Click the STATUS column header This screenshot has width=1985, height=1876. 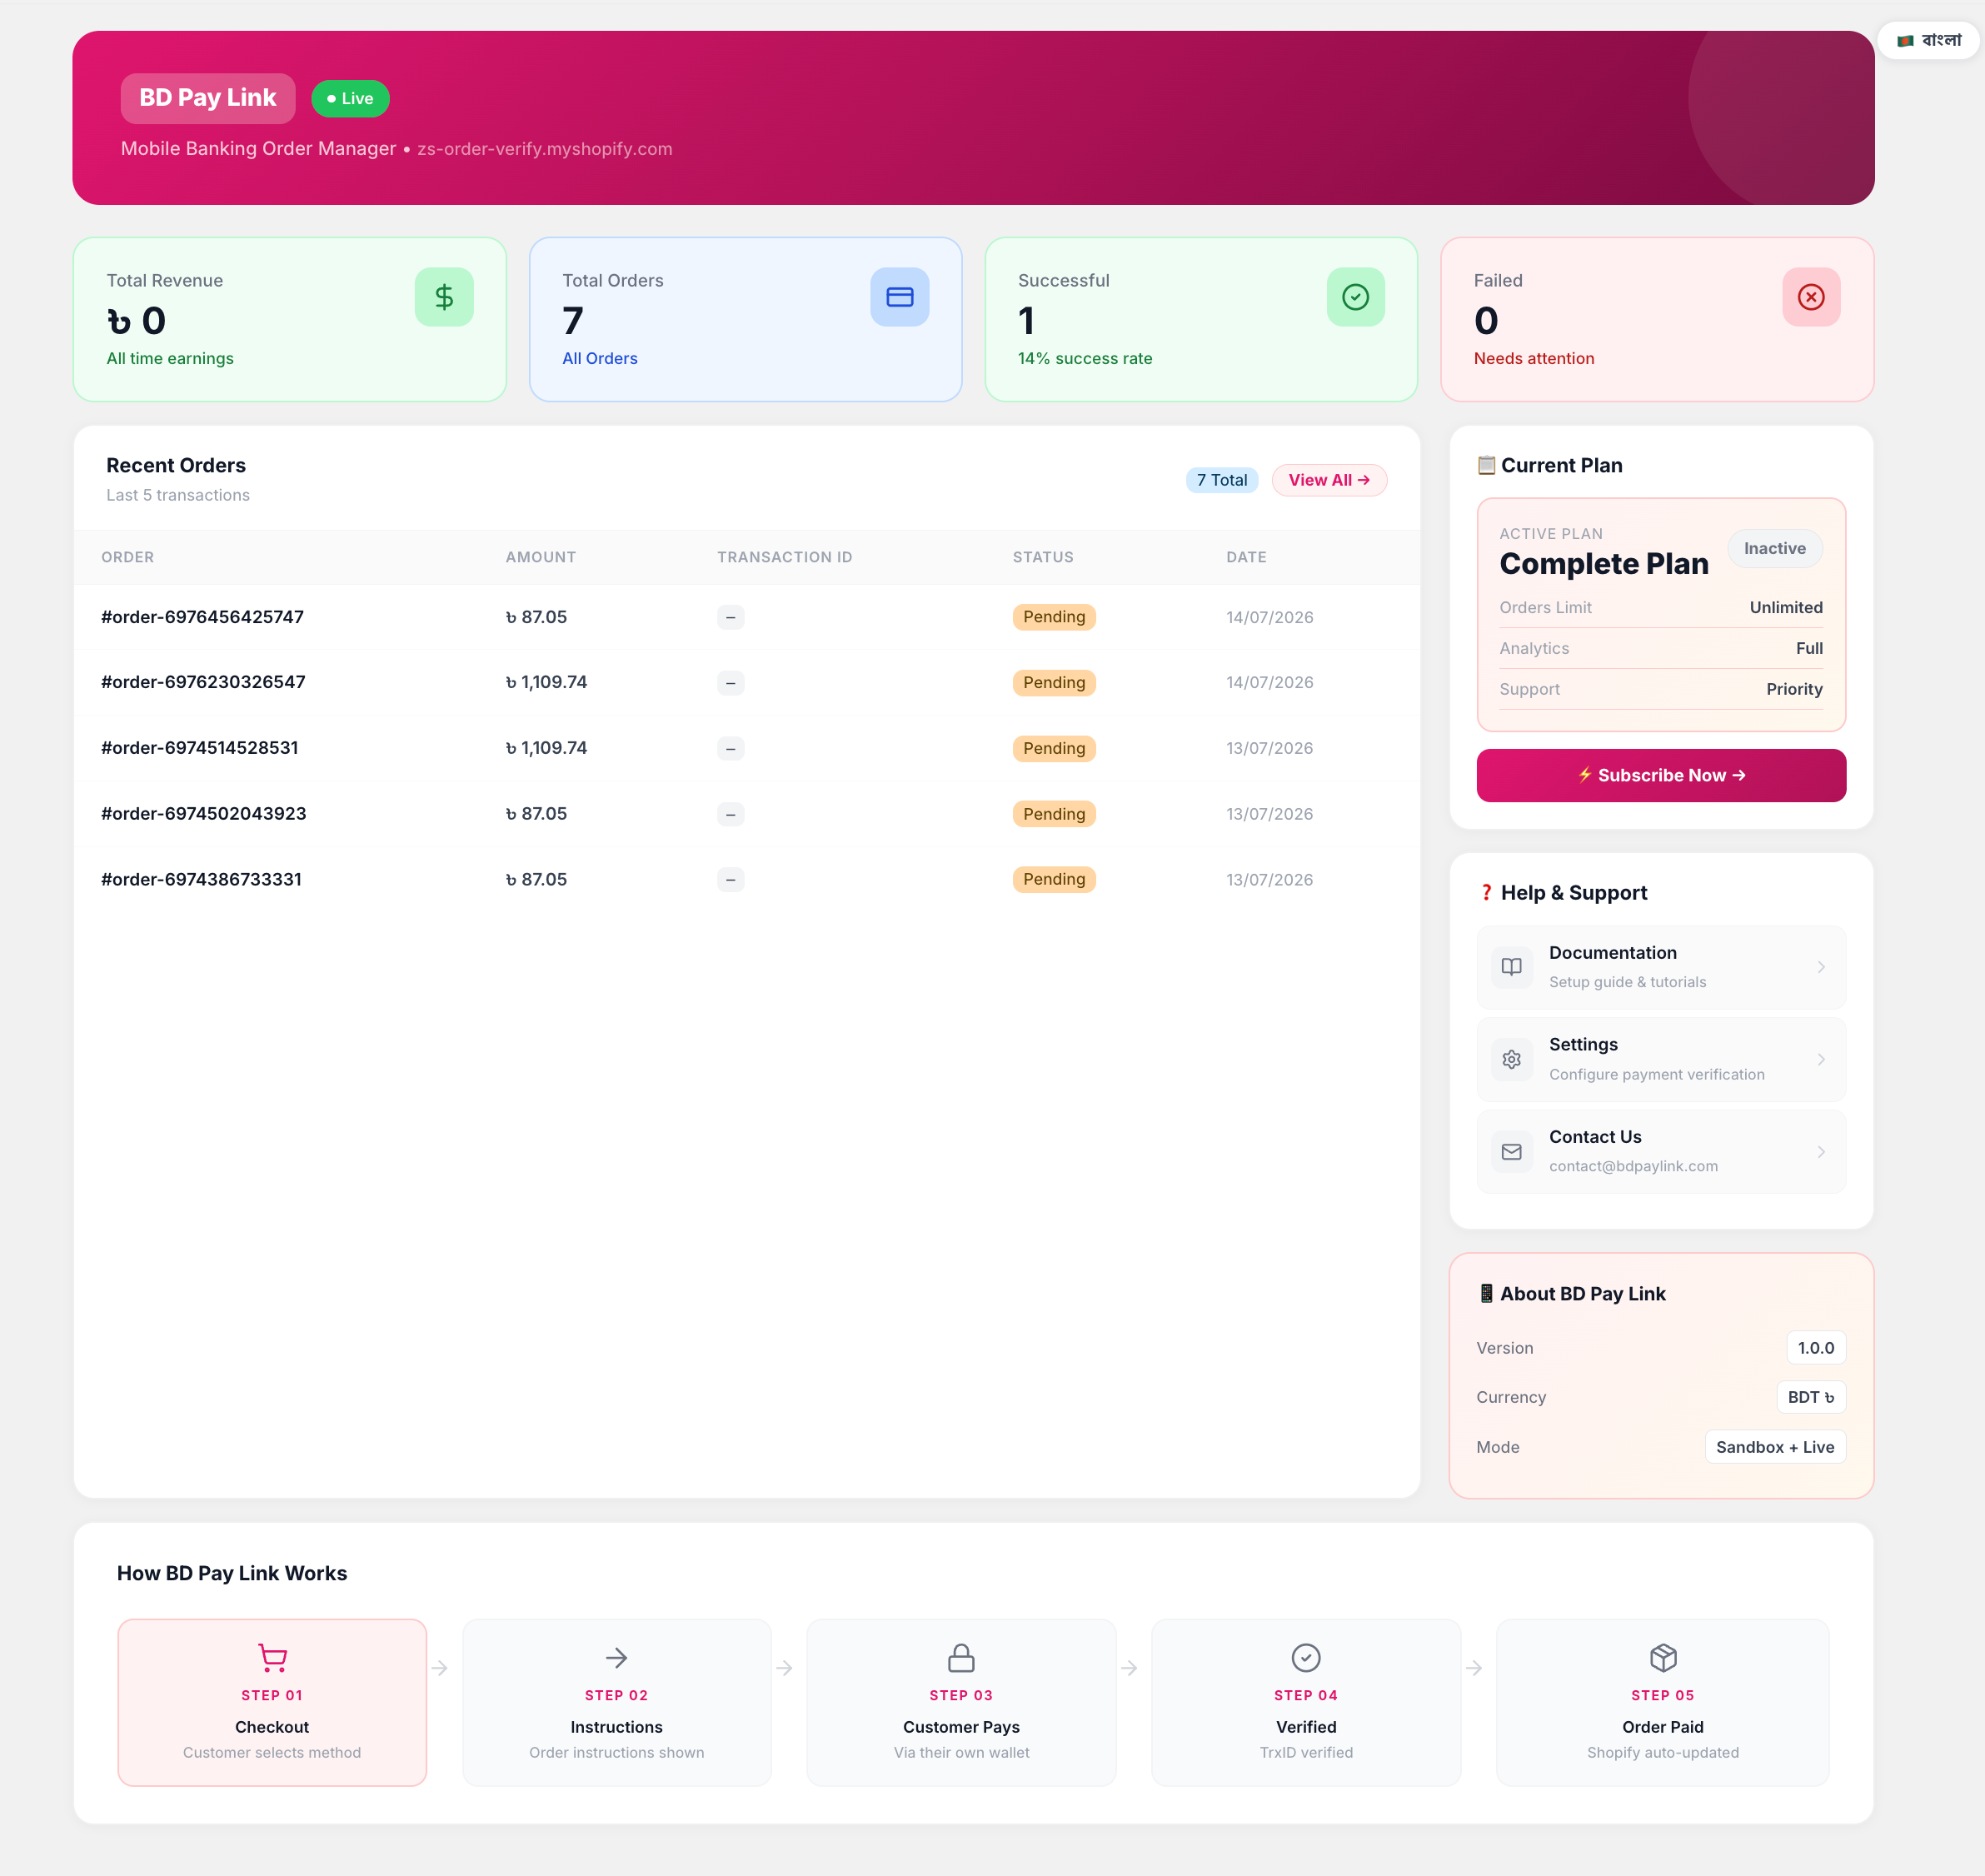coord(1043,557)
